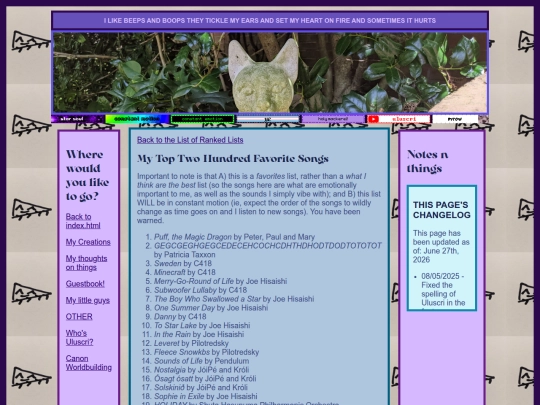Click the Patricia Taxxon song entry
This screenshot has height=405, width=540.
coord(268,250)
